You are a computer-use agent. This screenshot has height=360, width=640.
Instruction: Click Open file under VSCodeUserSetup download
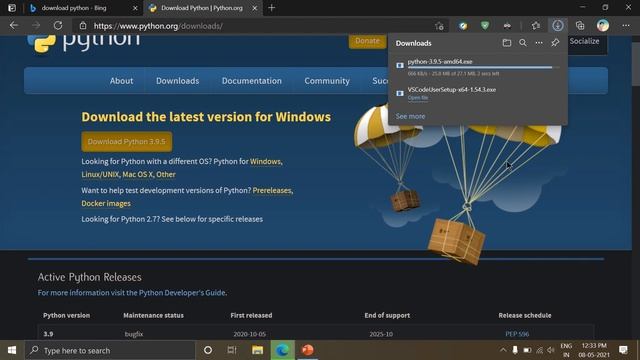[x=418, y=98]
